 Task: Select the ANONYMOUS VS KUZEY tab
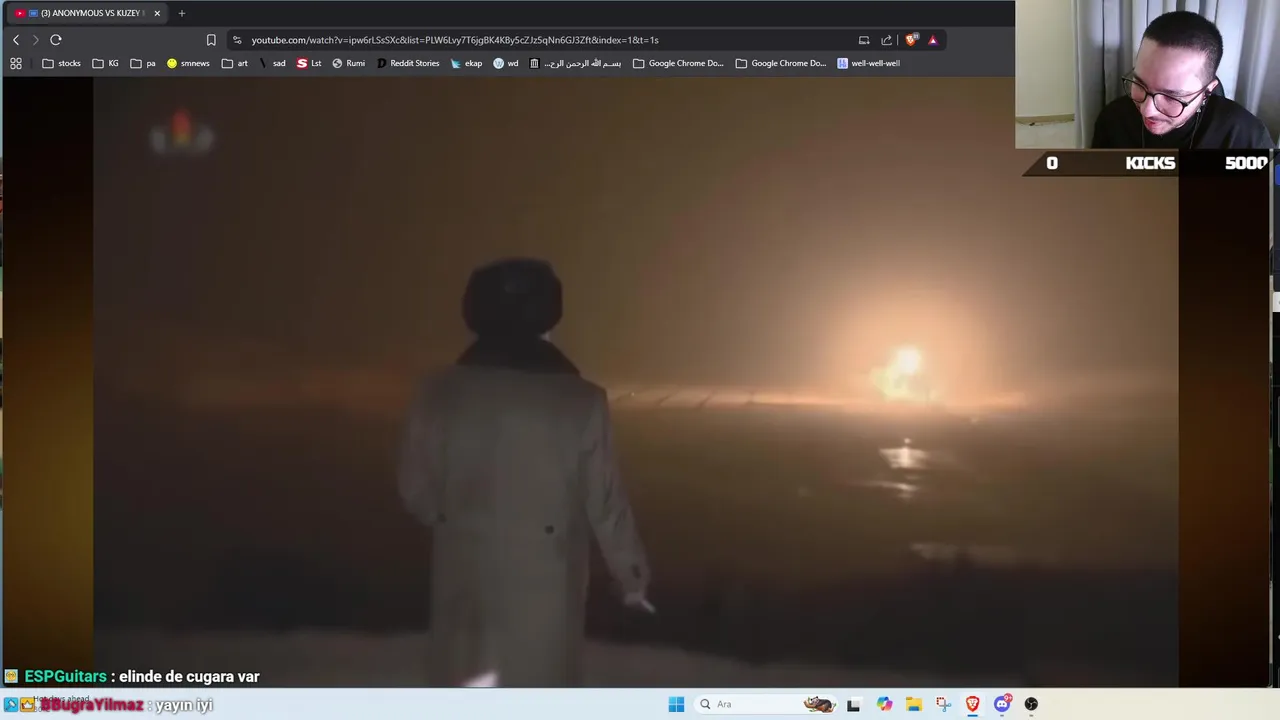pyautogui.click(x=85, y=13)
